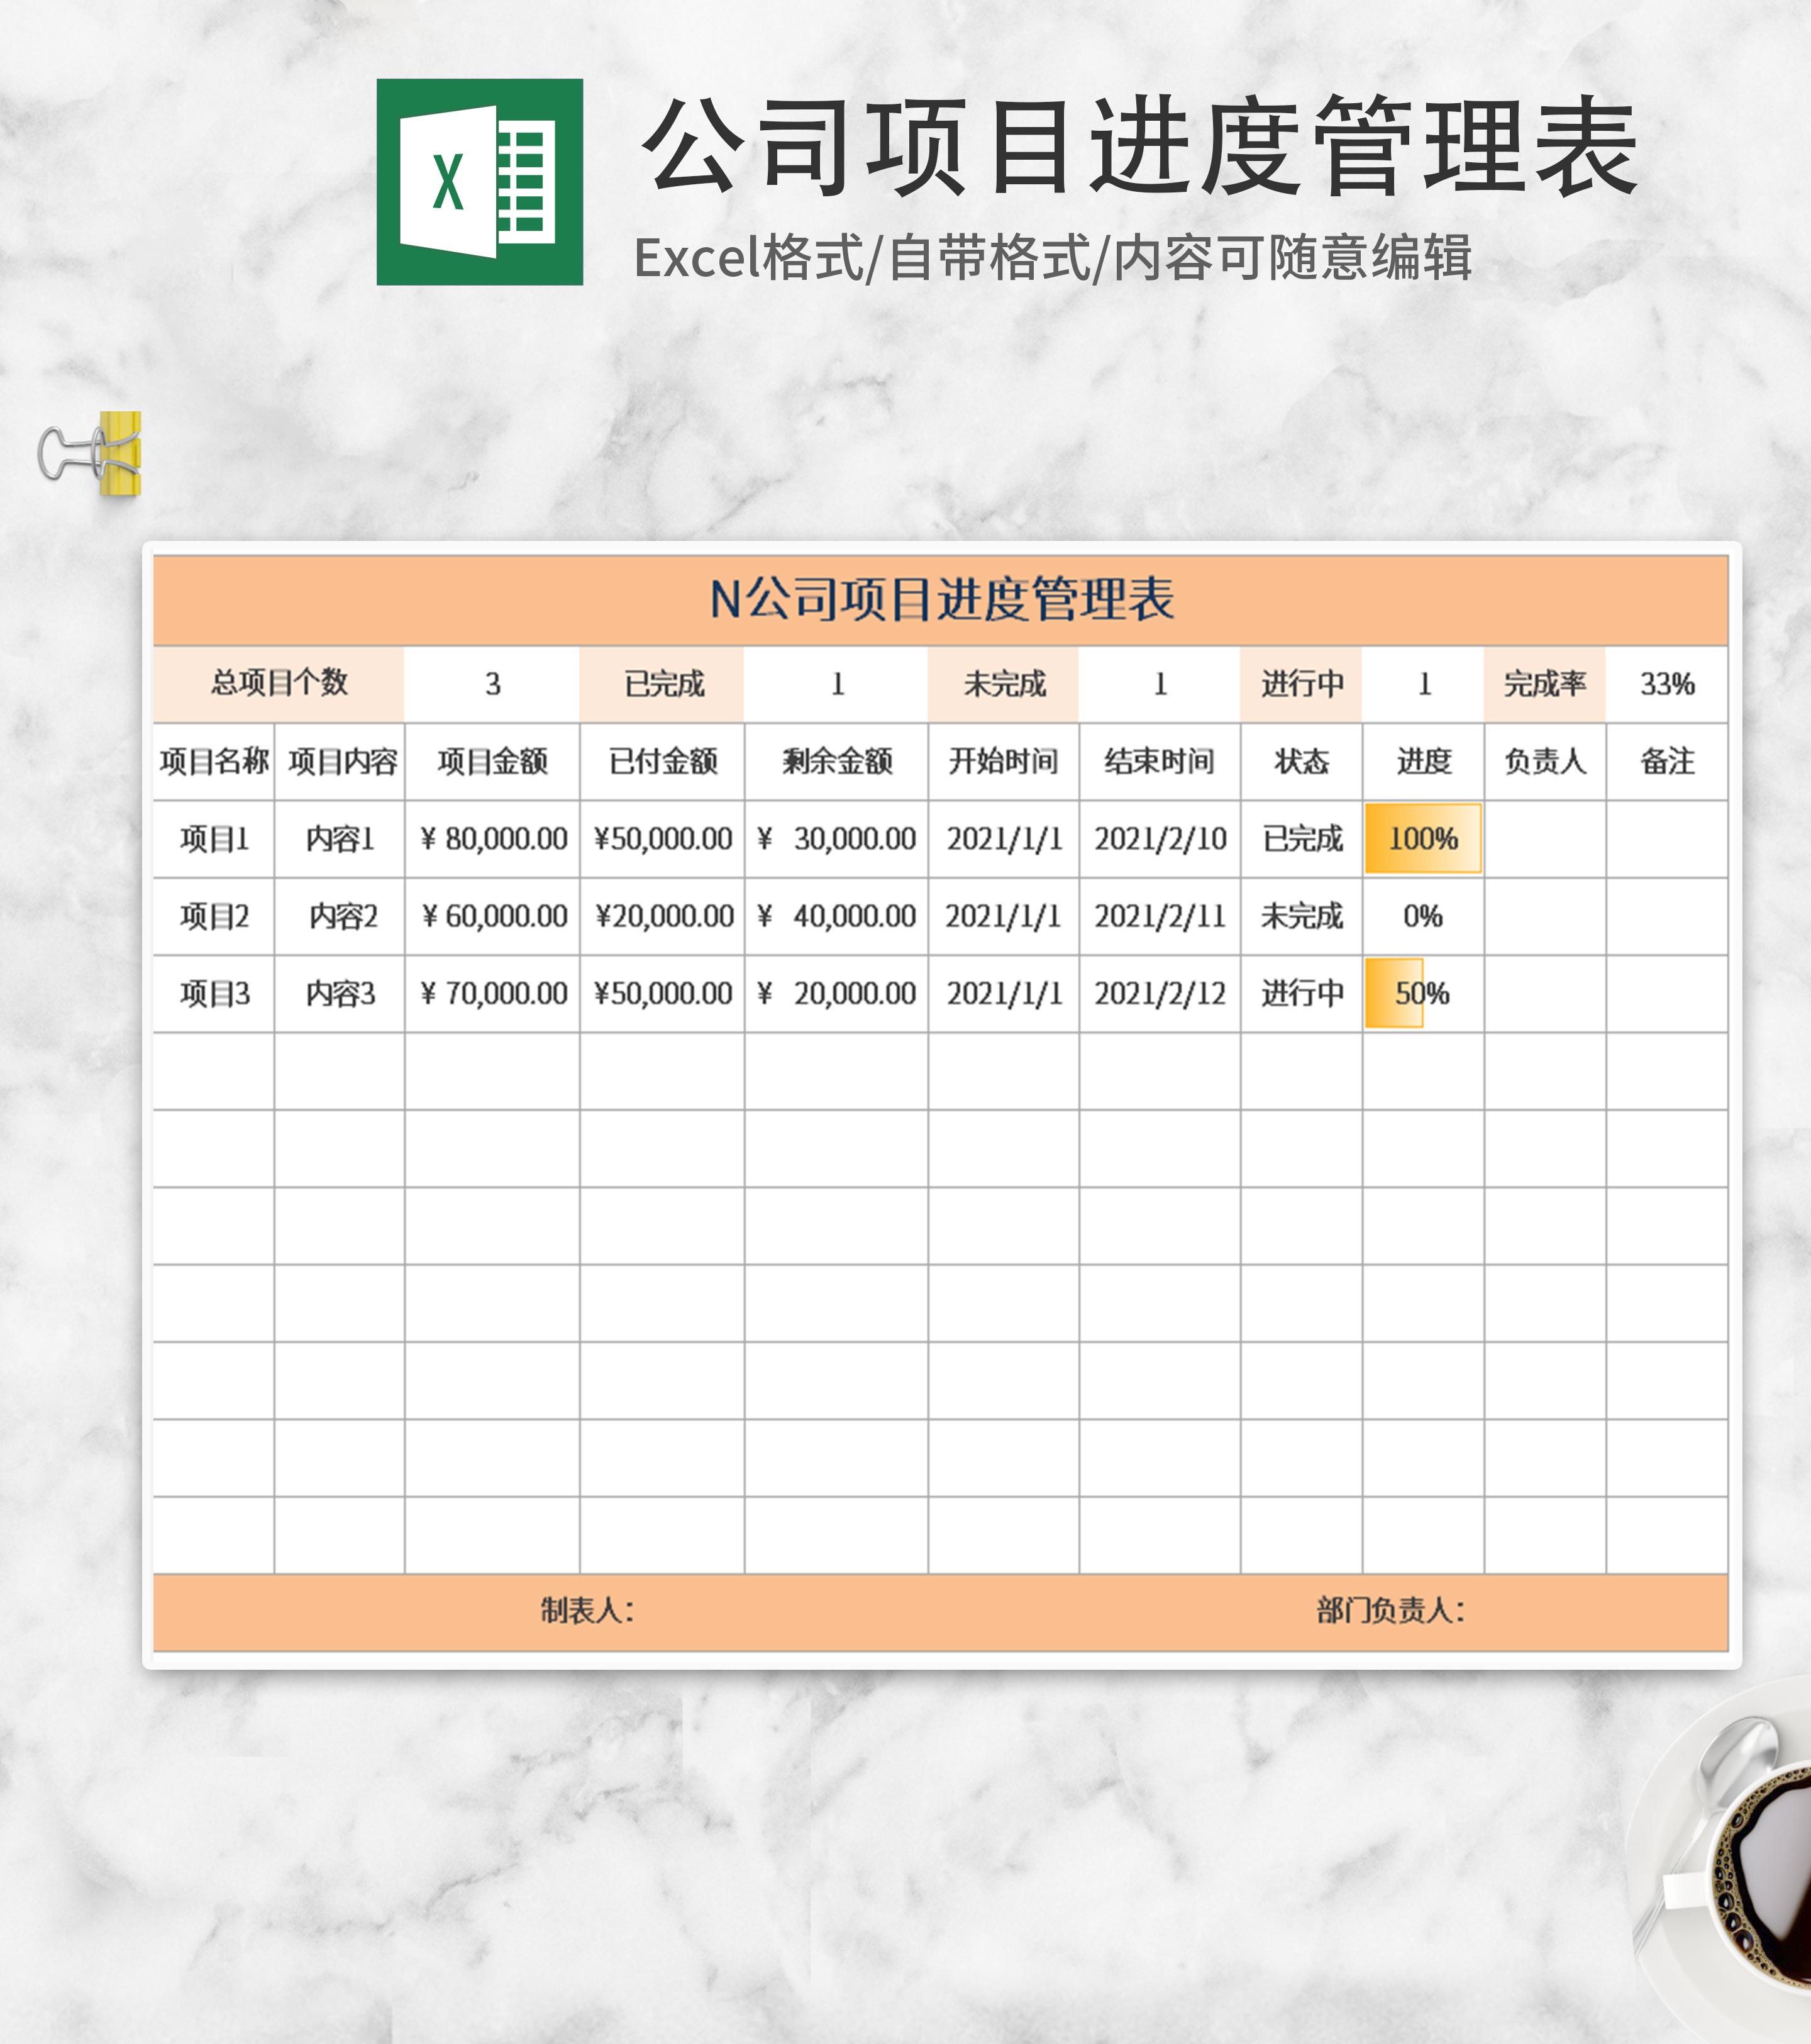Viewport: 1811px width, 2044px height.
Task: Click the 完成率 33% value cell
Action: point(1666,684)
